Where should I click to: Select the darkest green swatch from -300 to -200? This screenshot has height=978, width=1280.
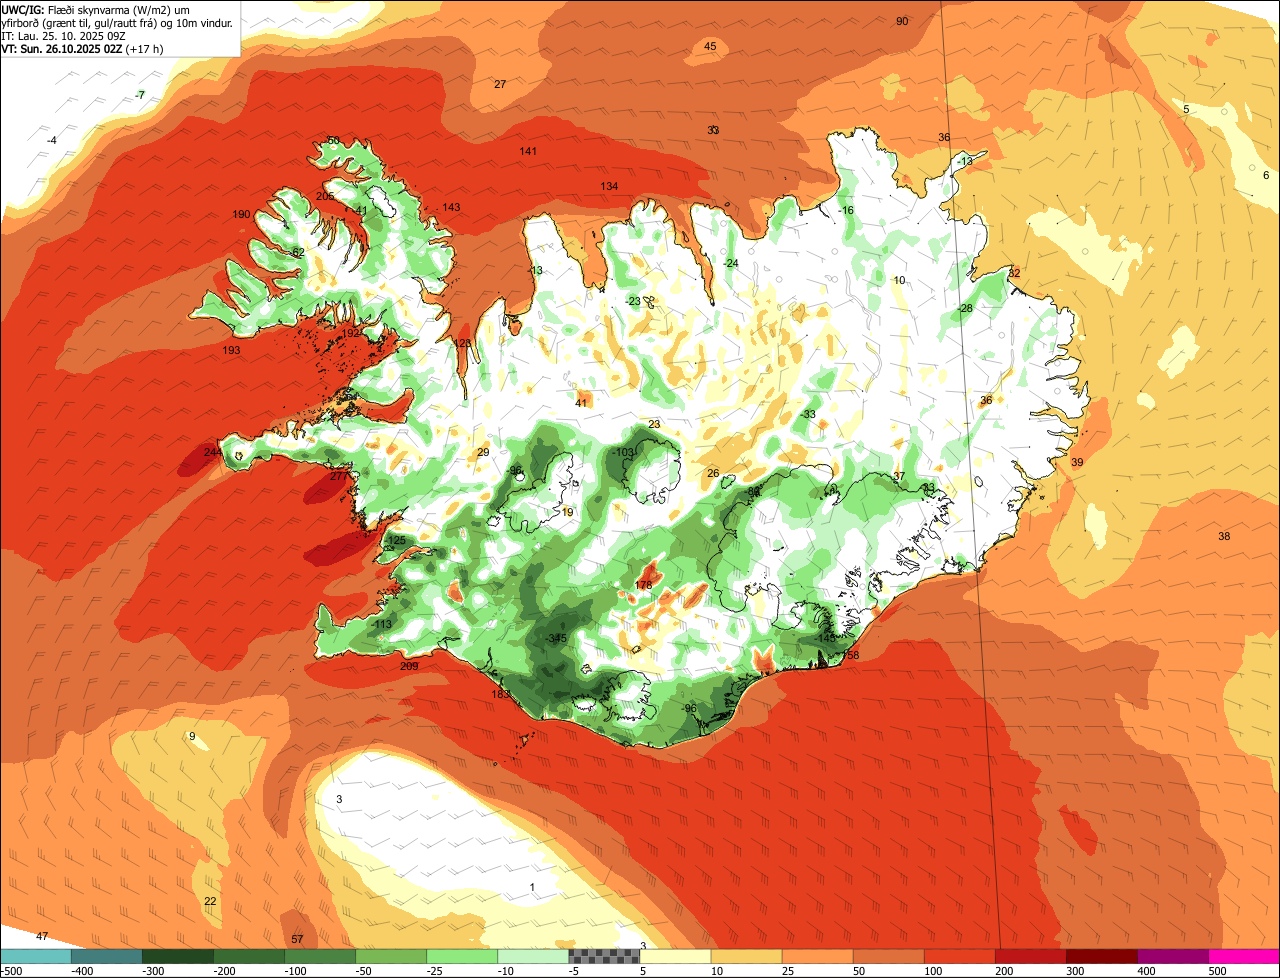tap(178, 956)
